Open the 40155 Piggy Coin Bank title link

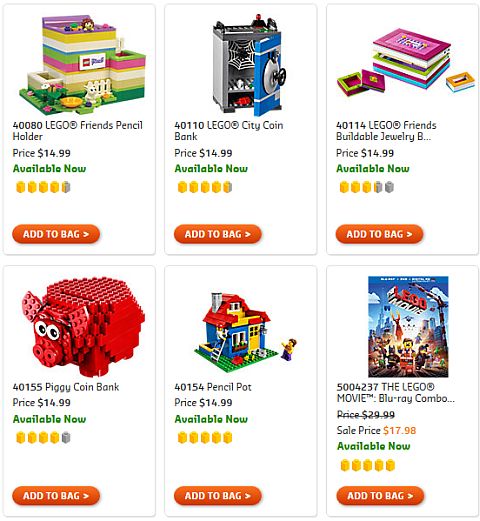pyautogui.click(x=66, y=387)
